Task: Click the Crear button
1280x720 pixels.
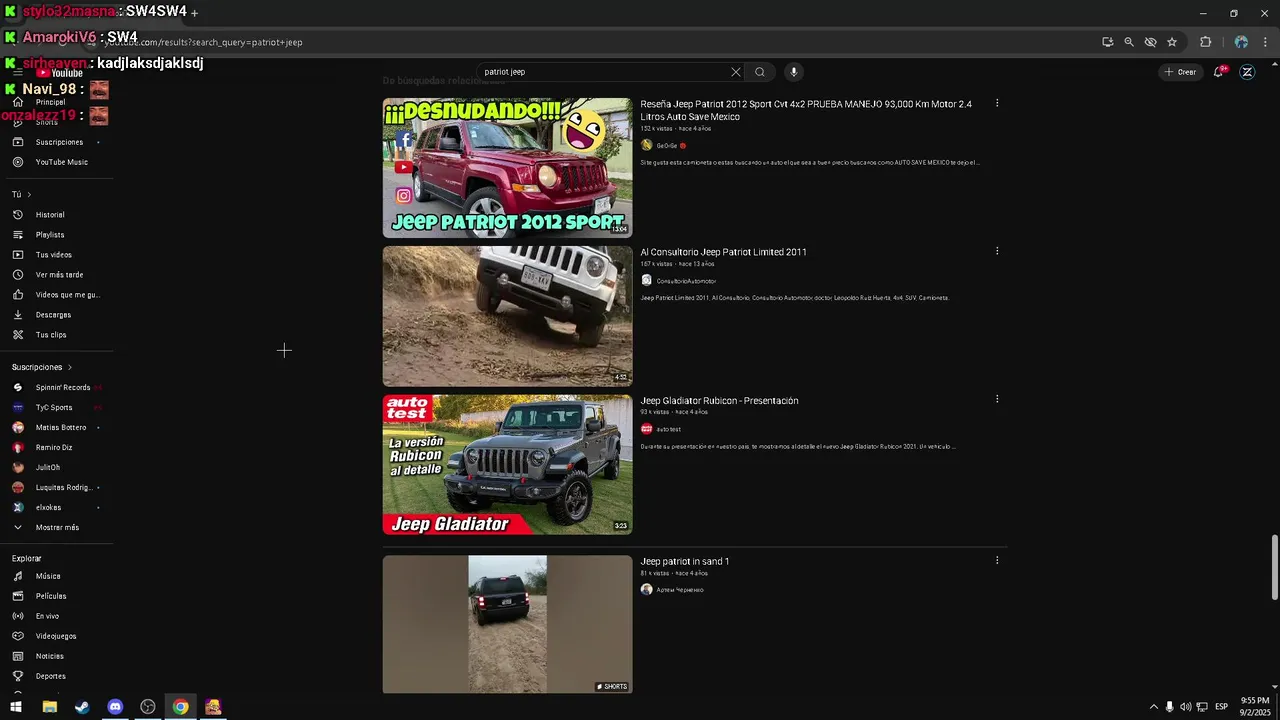Action: pos(1180,72)
